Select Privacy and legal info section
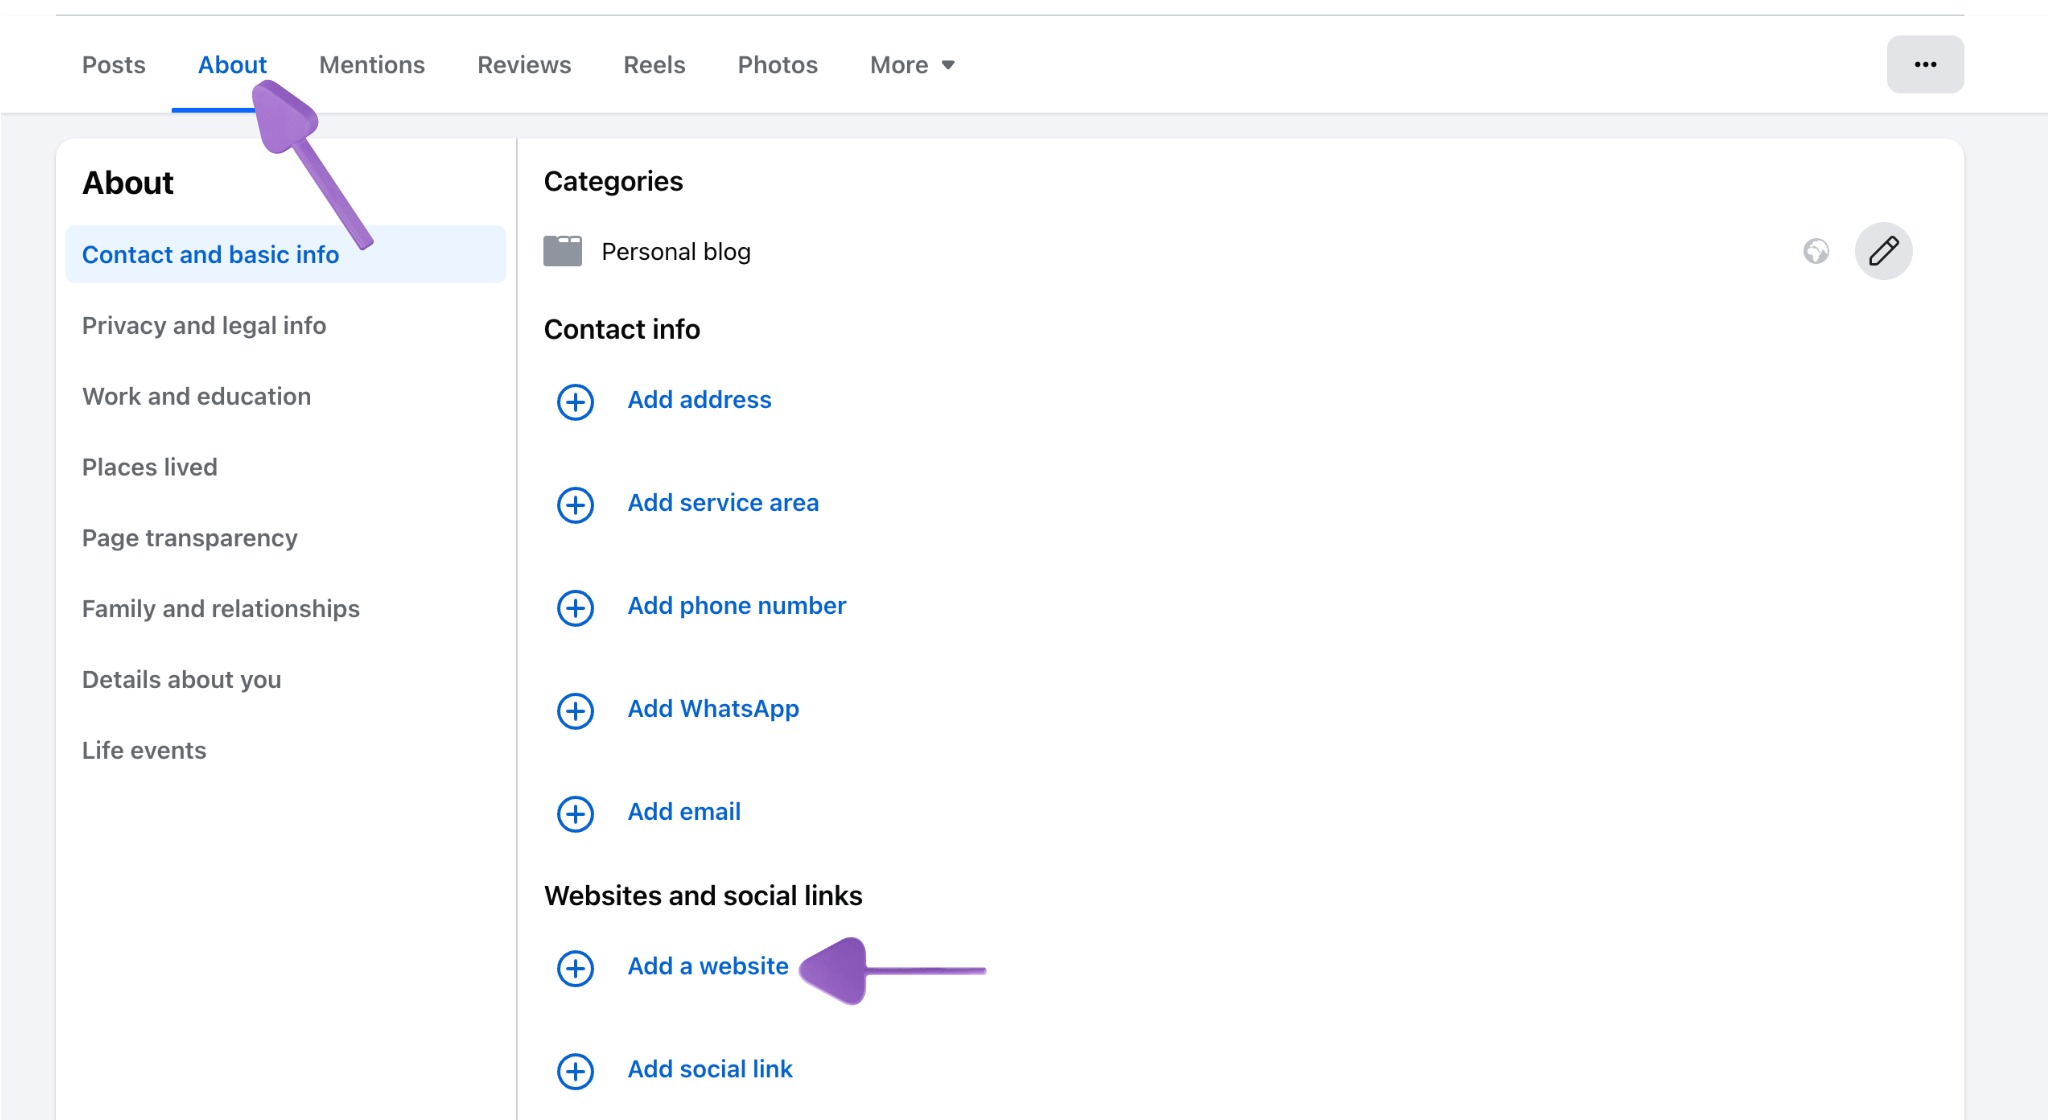This screenshot has height=1120, width=2048. click(204, 326)
